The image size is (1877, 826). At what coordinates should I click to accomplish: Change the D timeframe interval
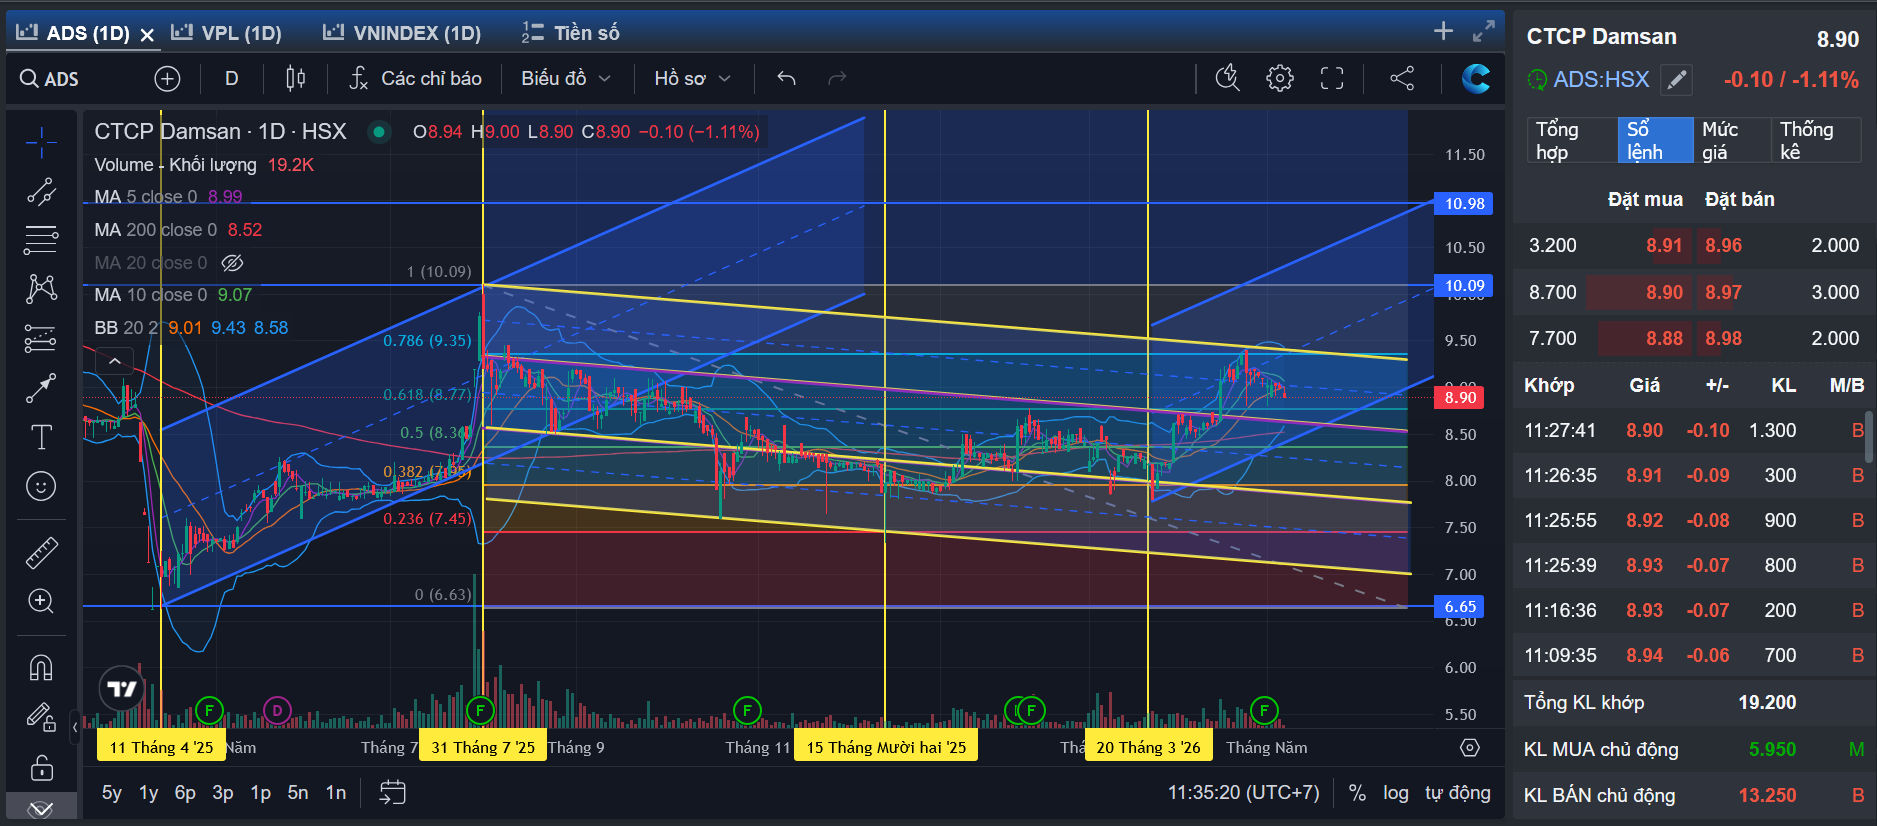232,78
